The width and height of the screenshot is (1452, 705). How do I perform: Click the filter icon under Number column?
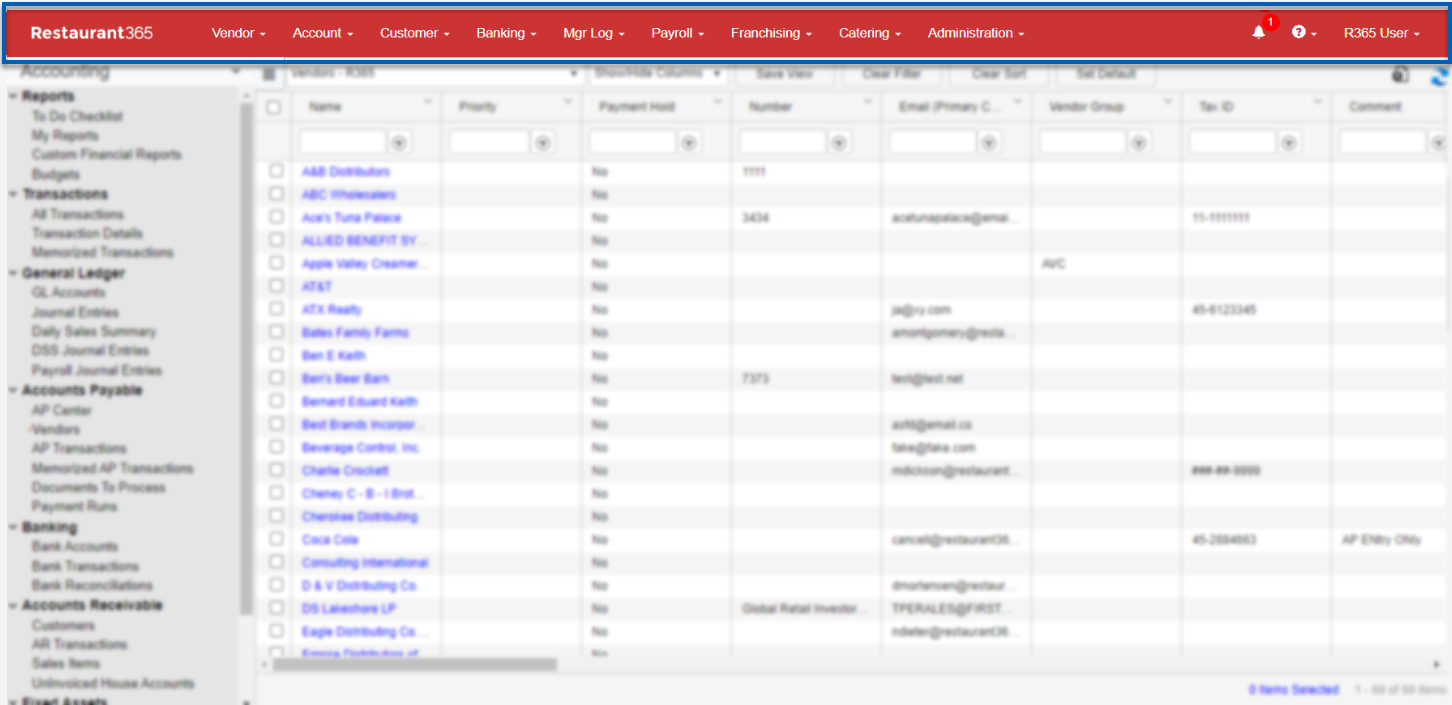[839, 143]
